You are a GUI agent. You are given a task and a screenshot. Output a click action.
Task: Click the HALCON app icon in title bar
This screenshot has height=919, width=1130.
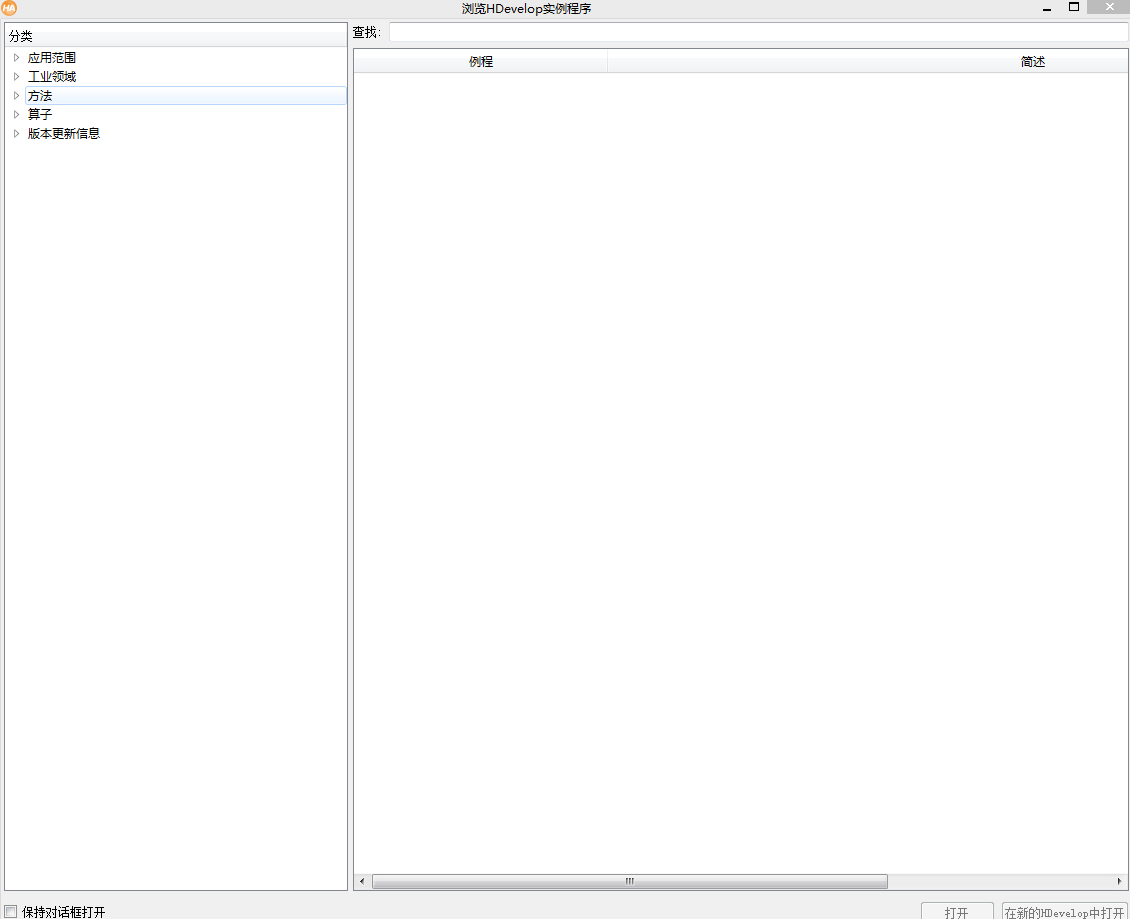coord(9,9)
